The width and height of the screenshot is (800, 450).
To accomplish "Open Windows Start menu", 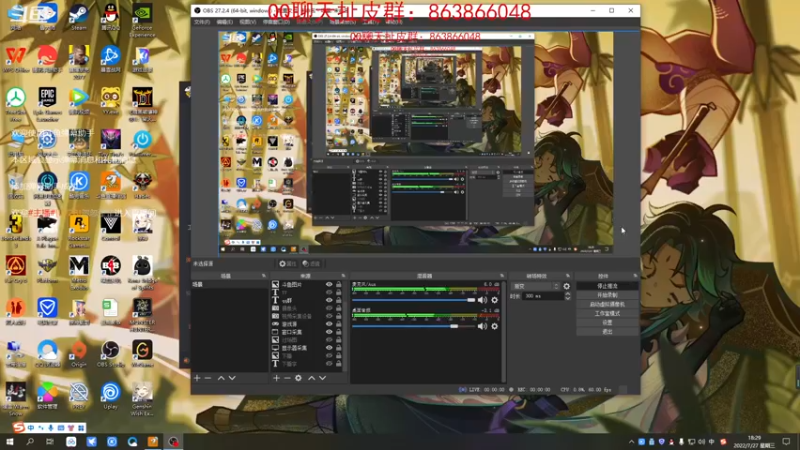I will pyautogui.click(x=10, y=441).
